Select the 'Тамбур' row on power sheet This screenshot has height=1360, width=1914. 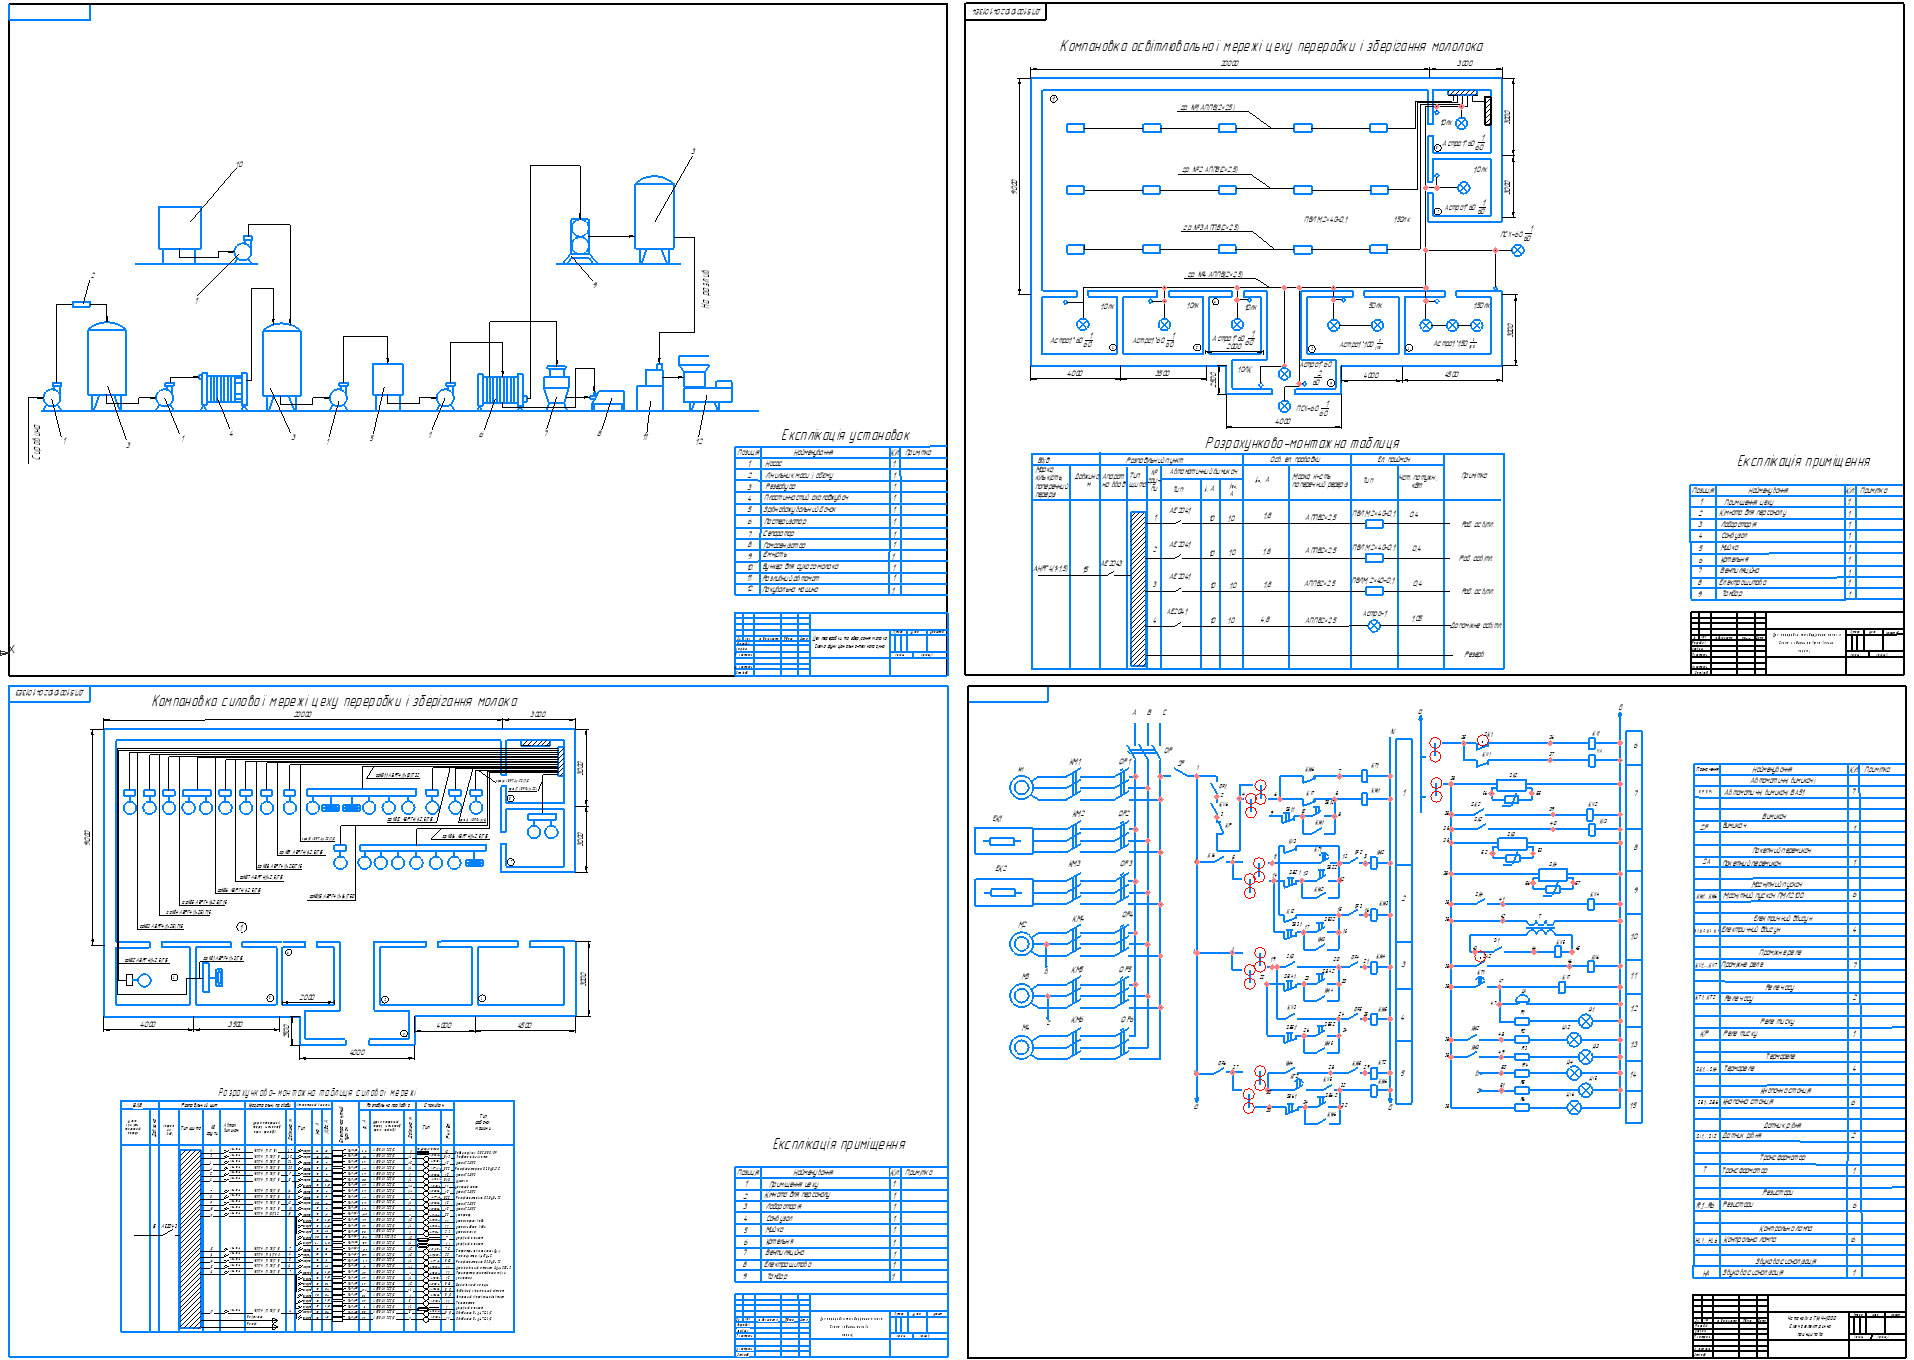840,1277
